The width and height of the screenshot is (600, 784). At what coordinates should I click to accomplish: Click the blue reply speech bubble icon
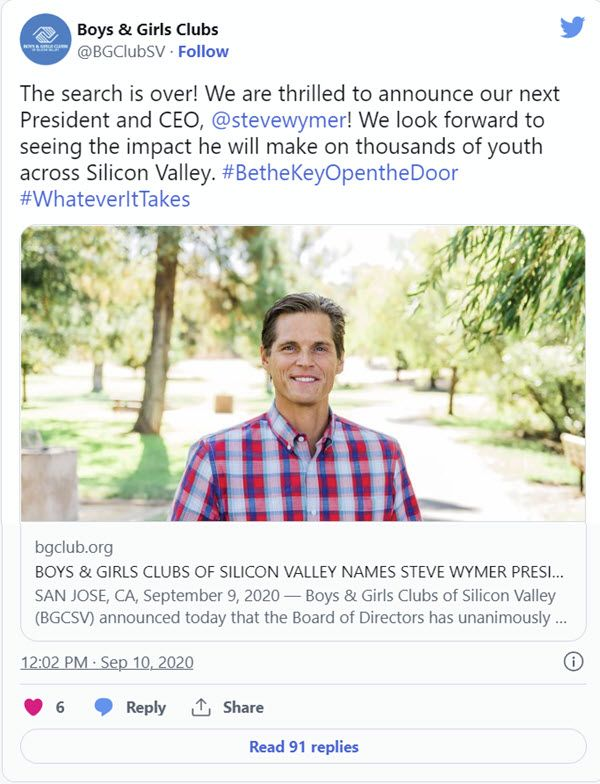tap(104, 707)
